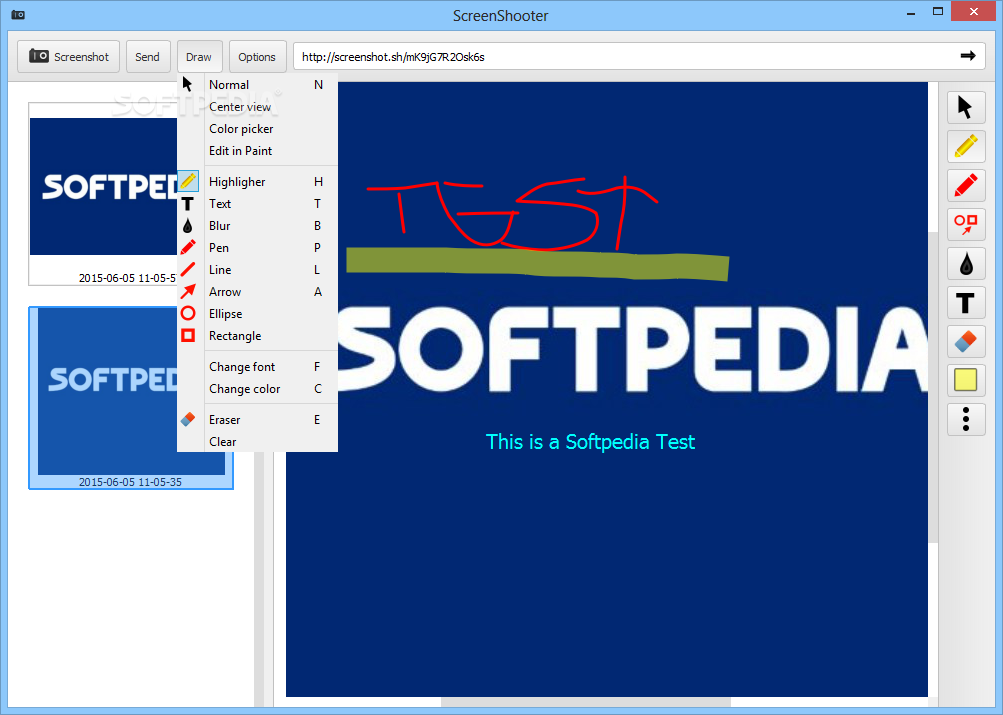Image resolution: width=1003 pixels, height=715 pixels.
Task: Open the shapes tool in right toolbar
Action: pos(966,224)
